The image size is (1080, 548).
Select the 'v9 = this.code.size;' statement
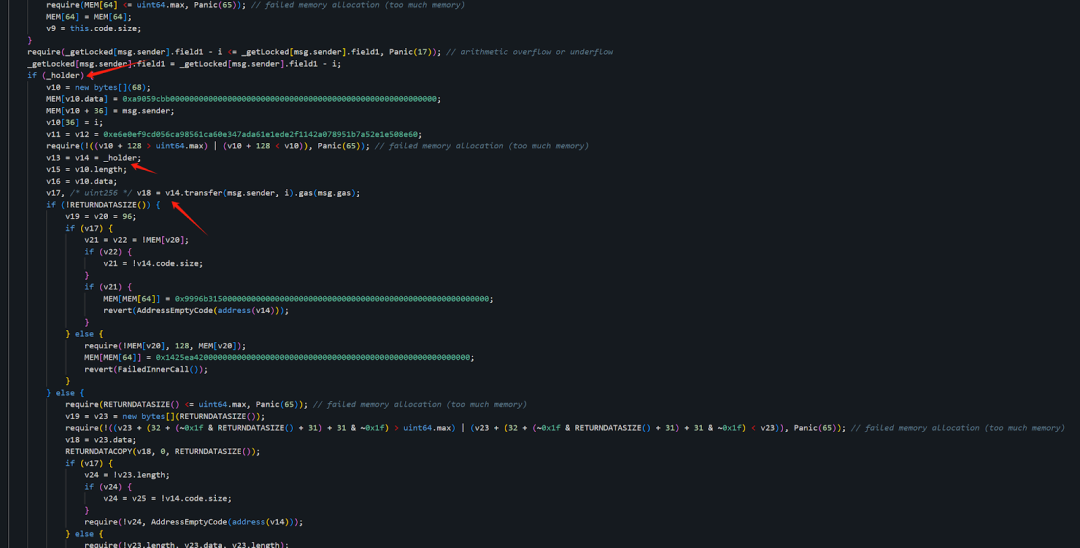pos(93,28)
